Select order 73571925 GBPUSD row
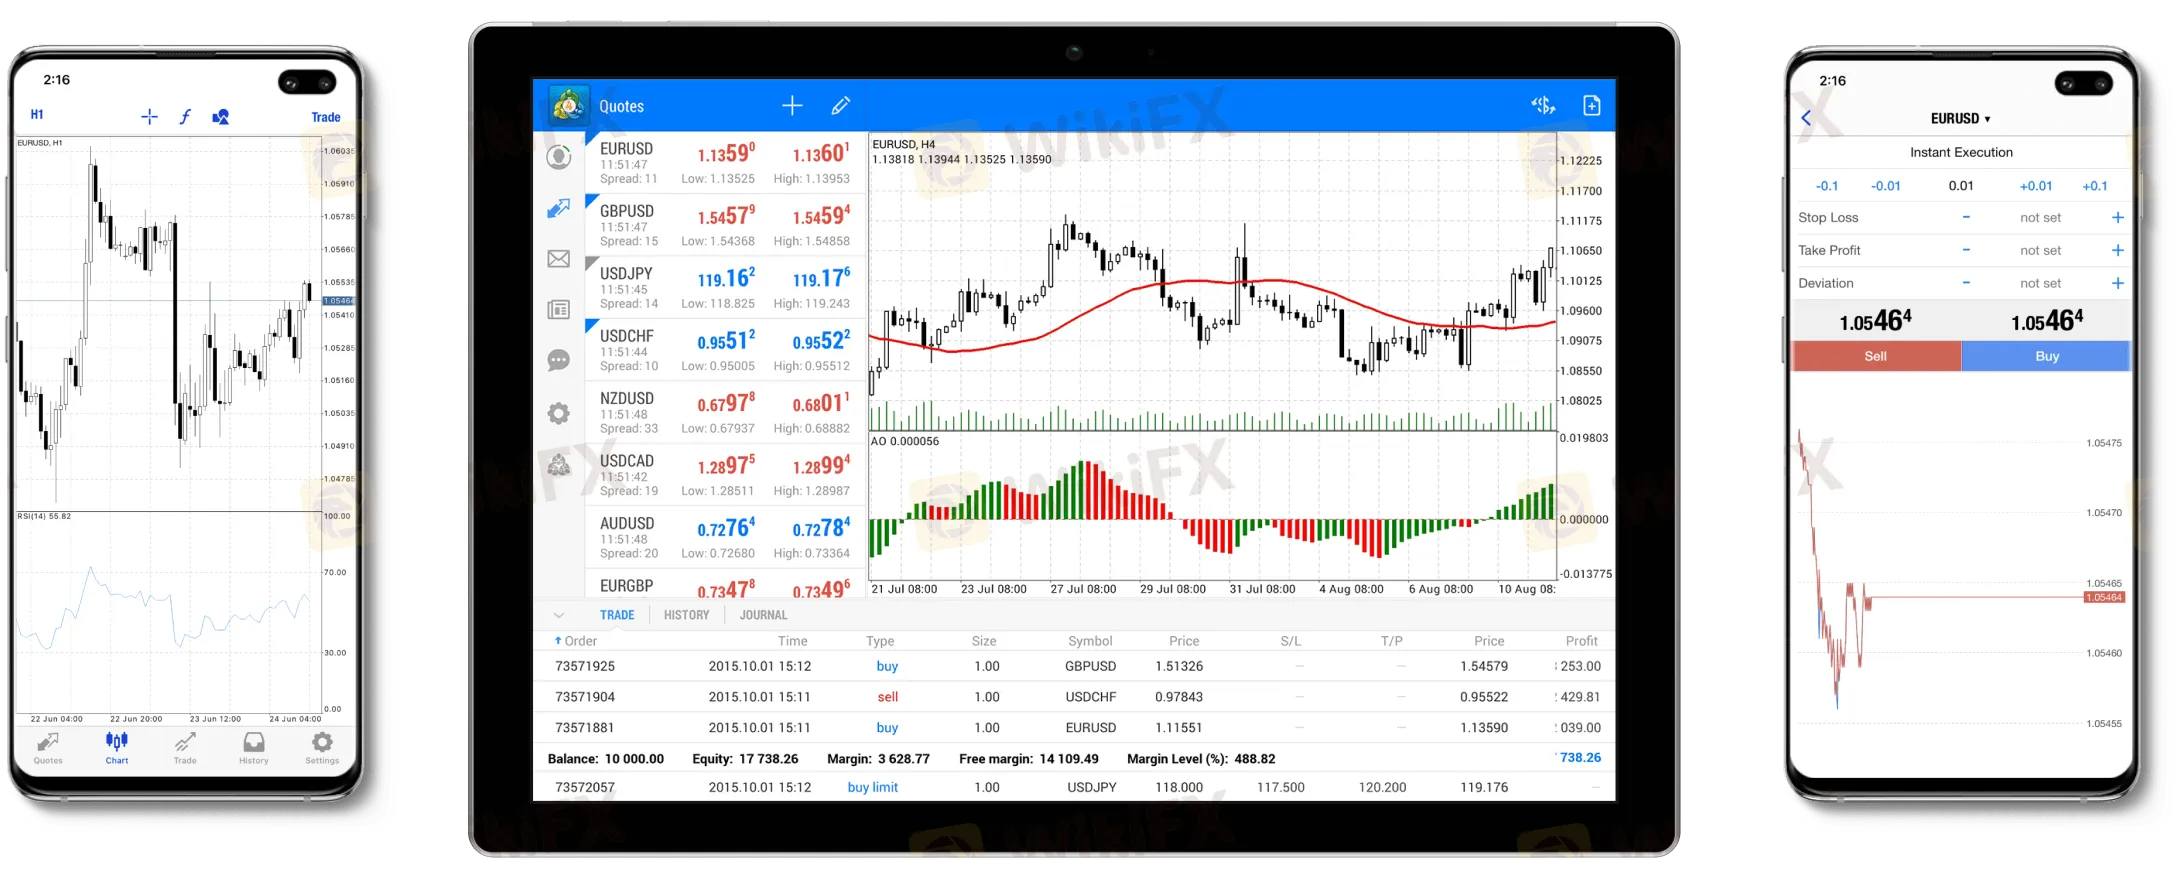 [x=1074, y=666]
